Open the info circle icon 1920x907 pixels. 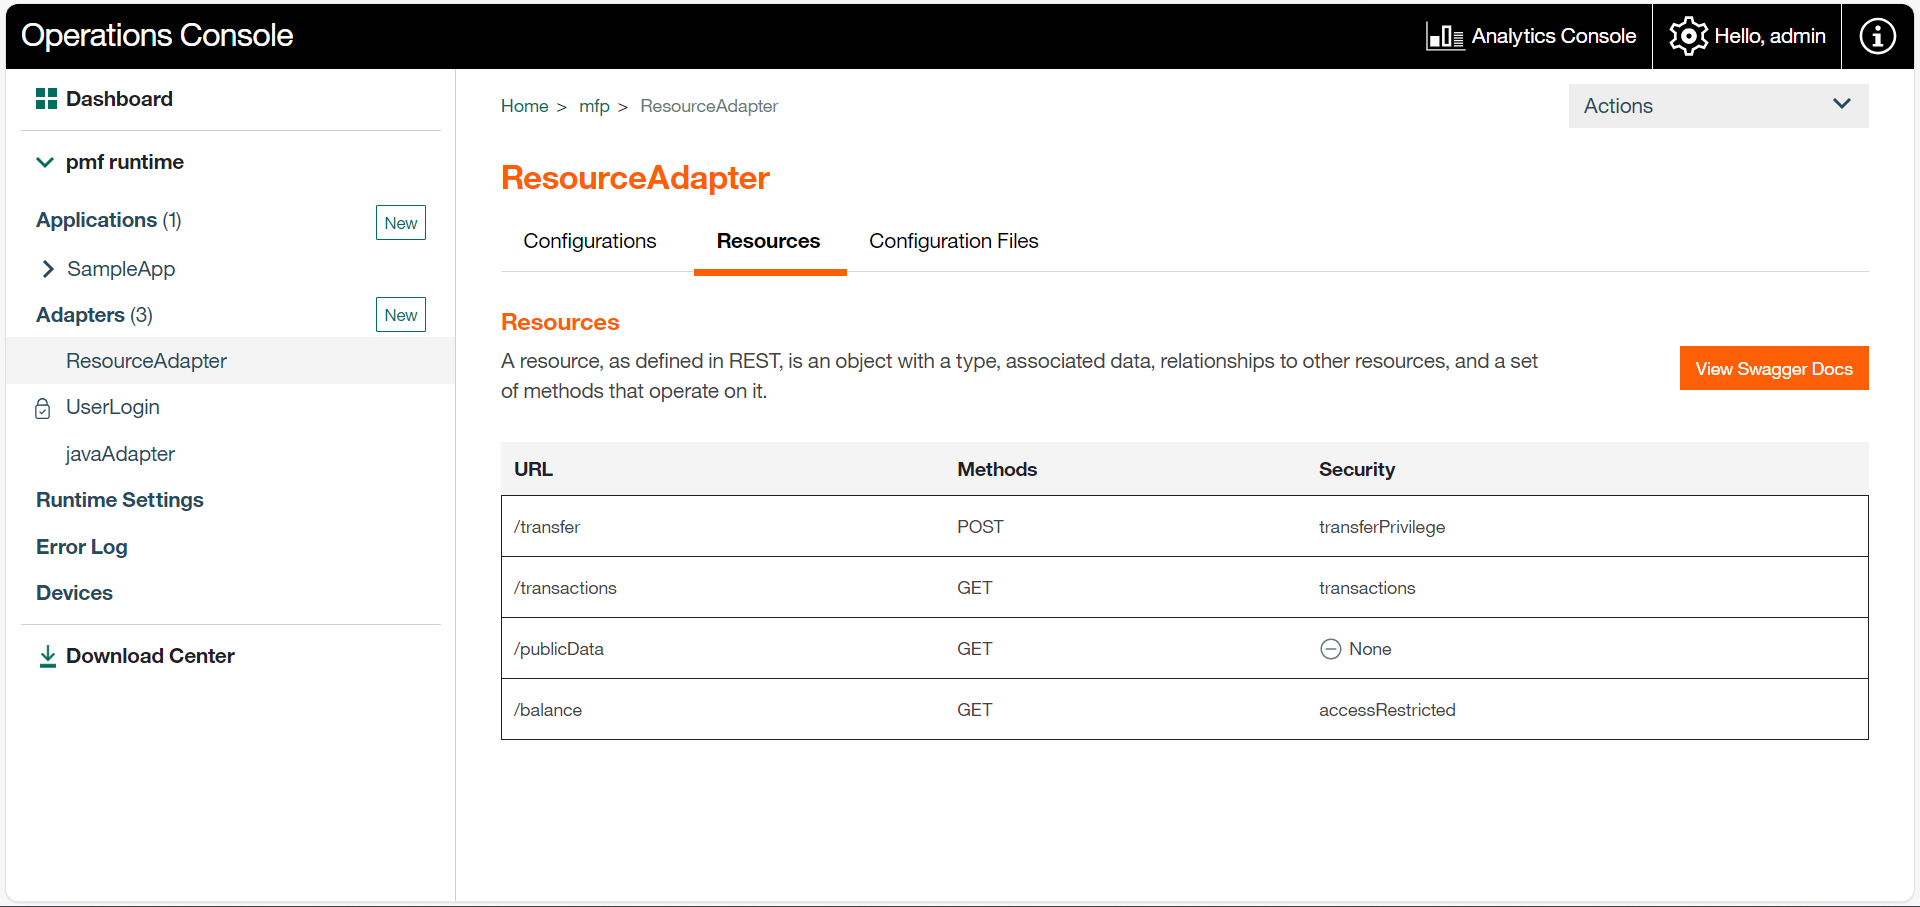point(1877,36)
